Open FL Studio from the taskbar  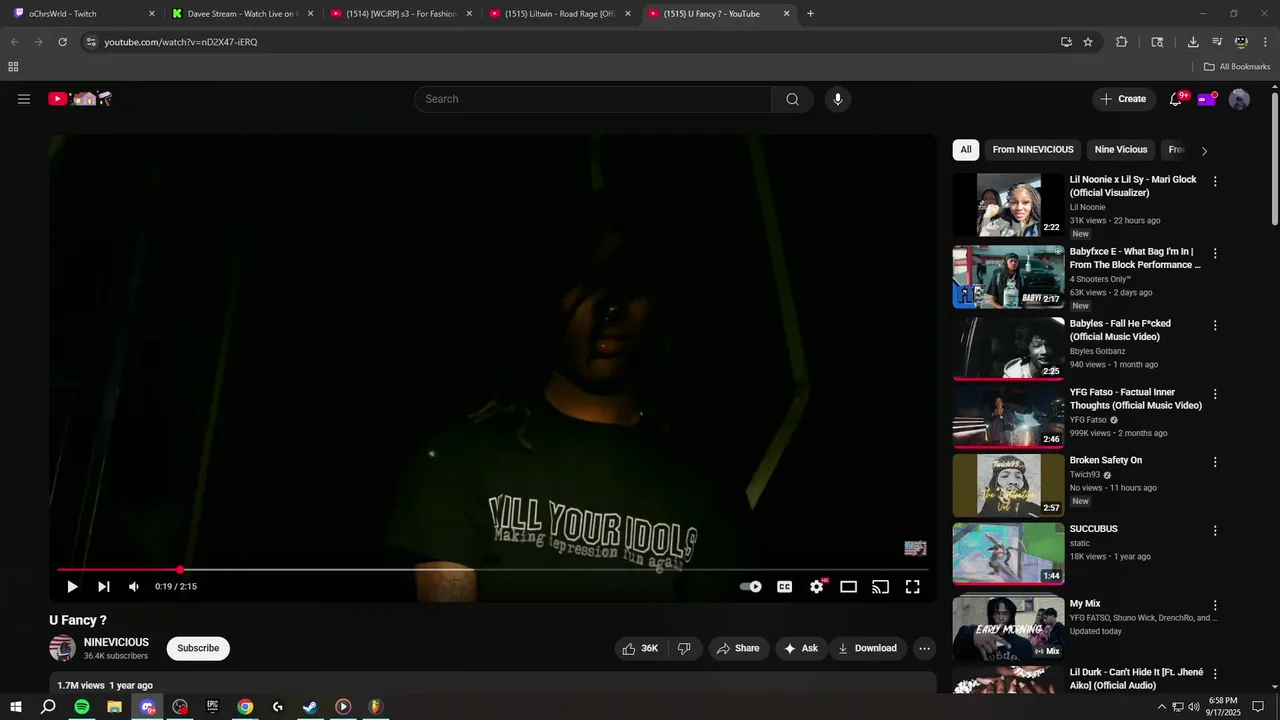pyautogui.click(x=375, y=707)
